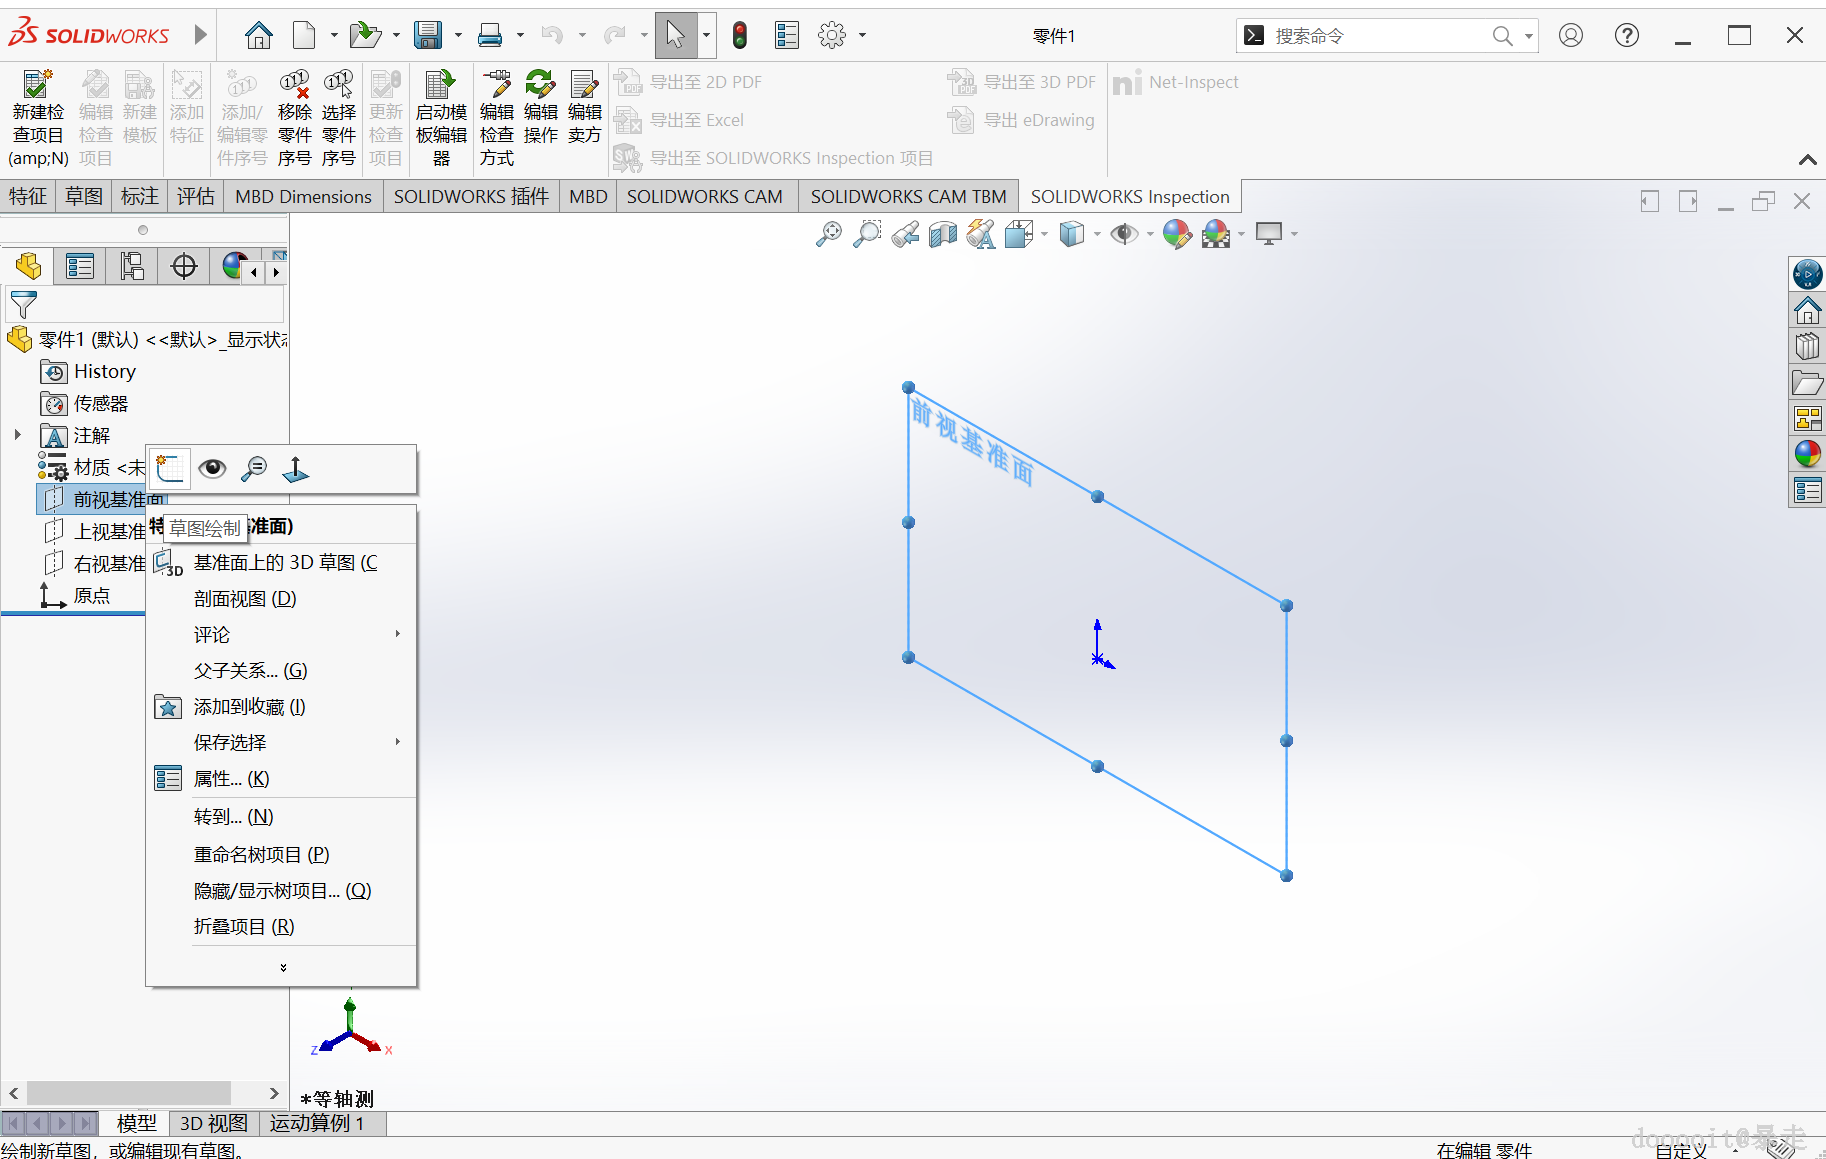Click the Sketch (草图绘制) icon in the context toolbar

170,468
